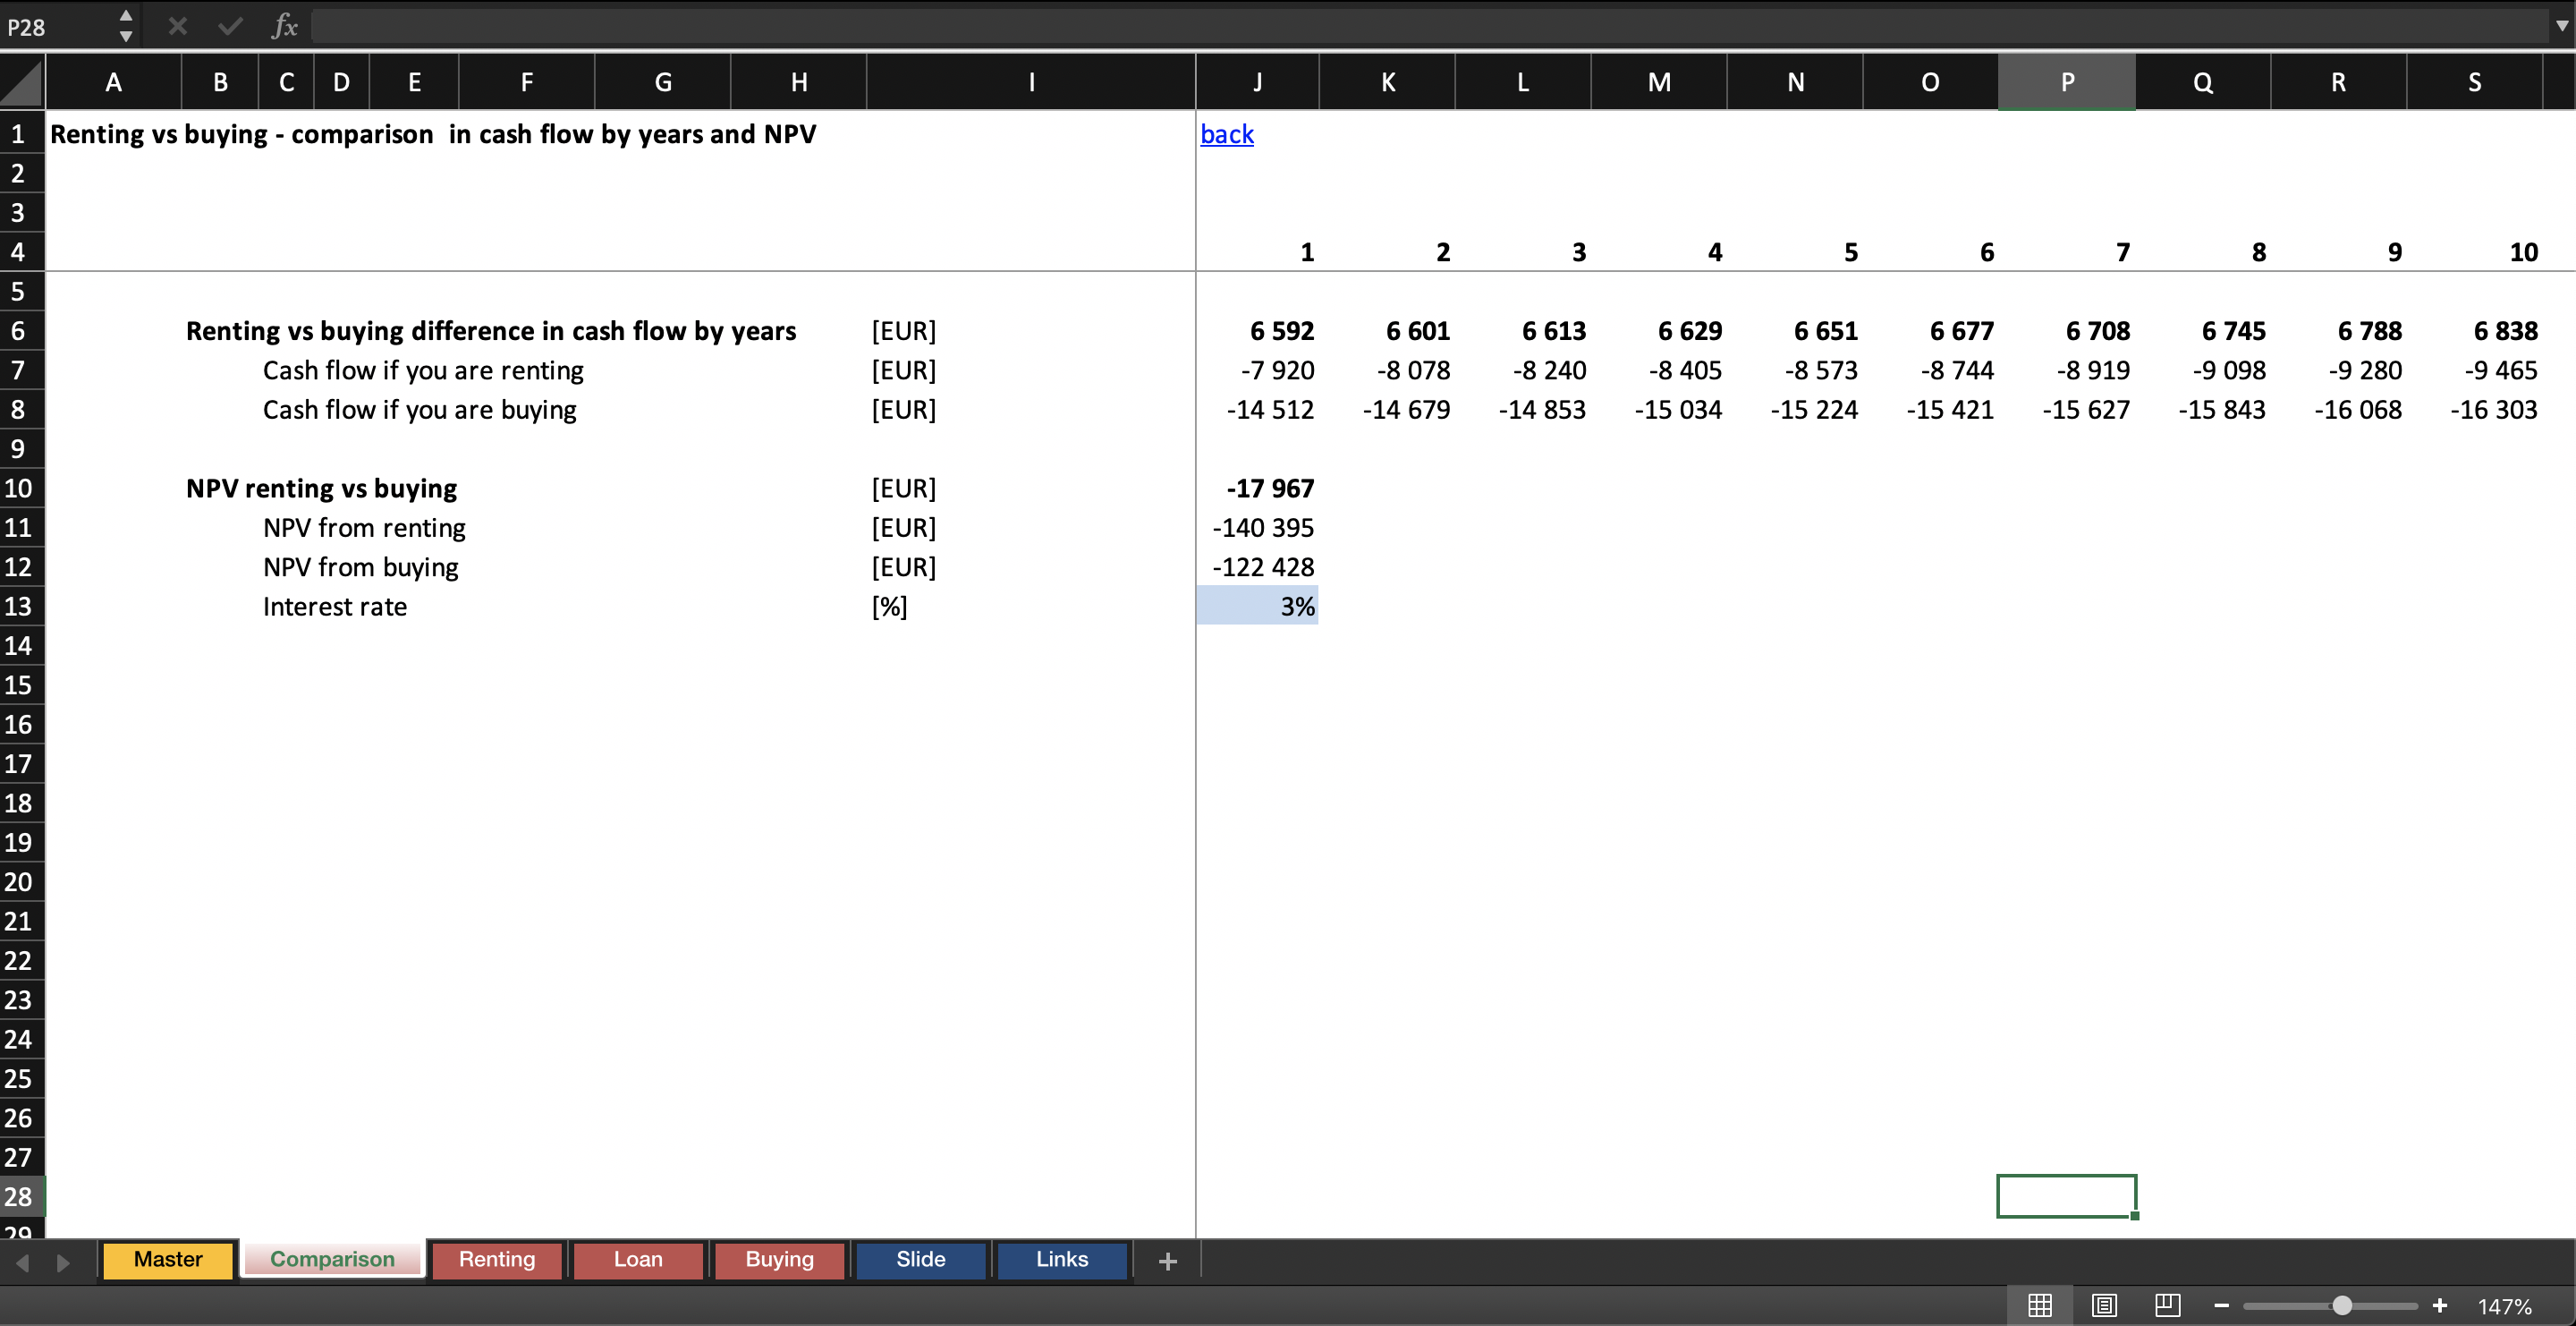2576x1326 pixels.
Task: Go to the Buying sheet tab
Action: click(779, 1259)
